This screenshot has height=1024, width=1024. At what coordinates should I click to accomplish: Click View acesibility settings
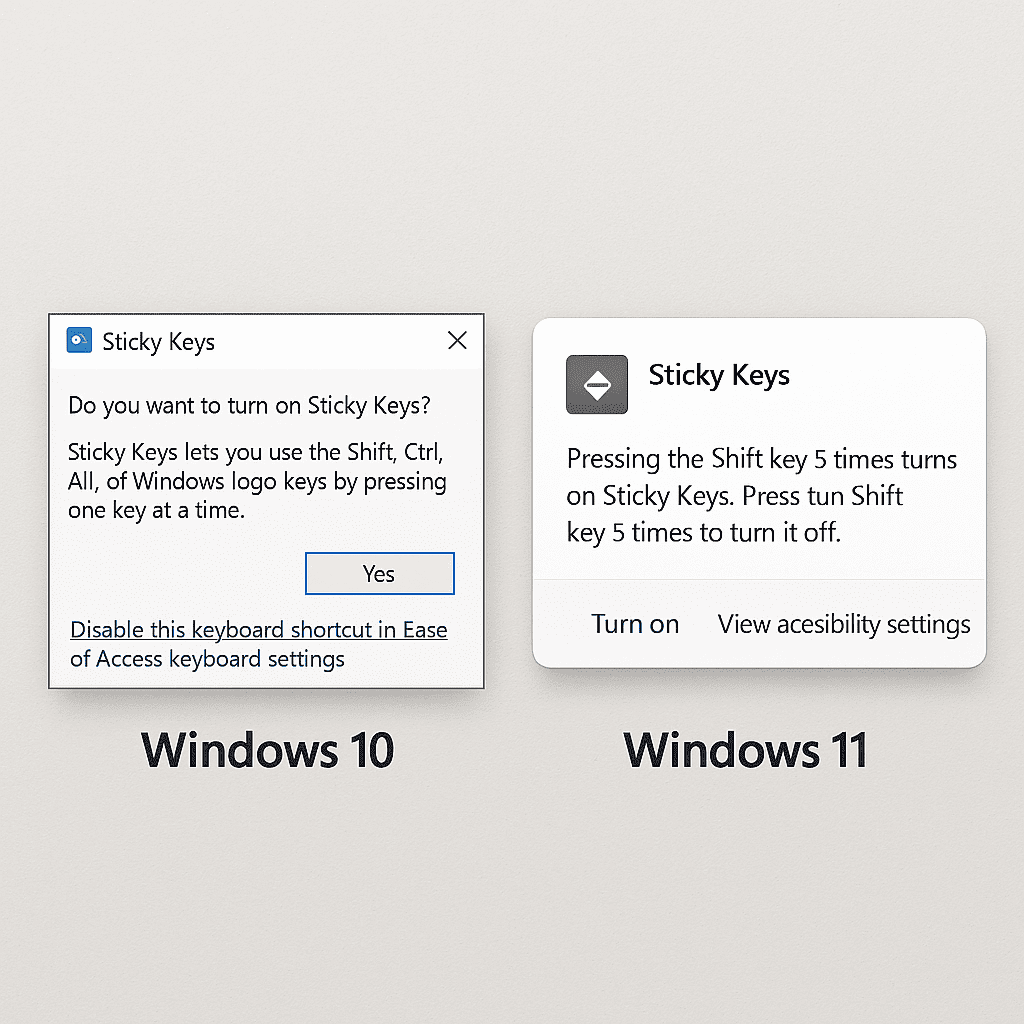click(843, 623)
